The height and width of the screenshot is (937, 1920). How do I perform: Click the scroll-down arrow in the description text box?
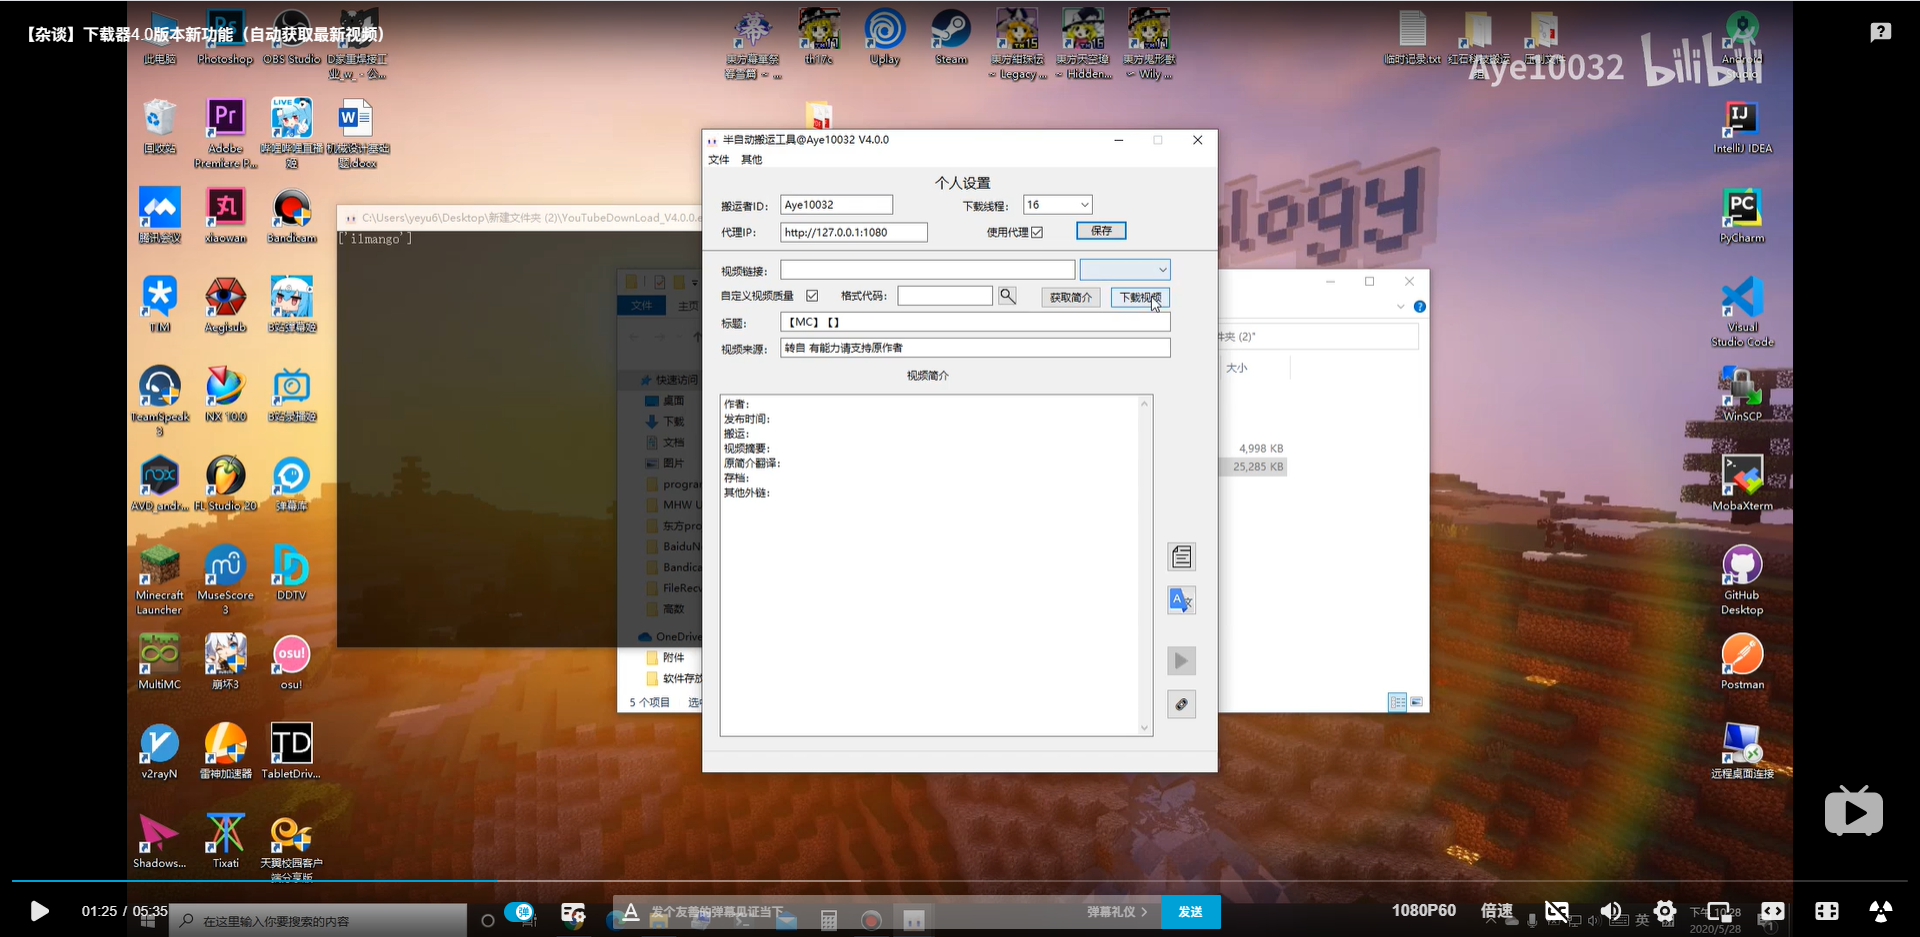(x=1145, y=728)
